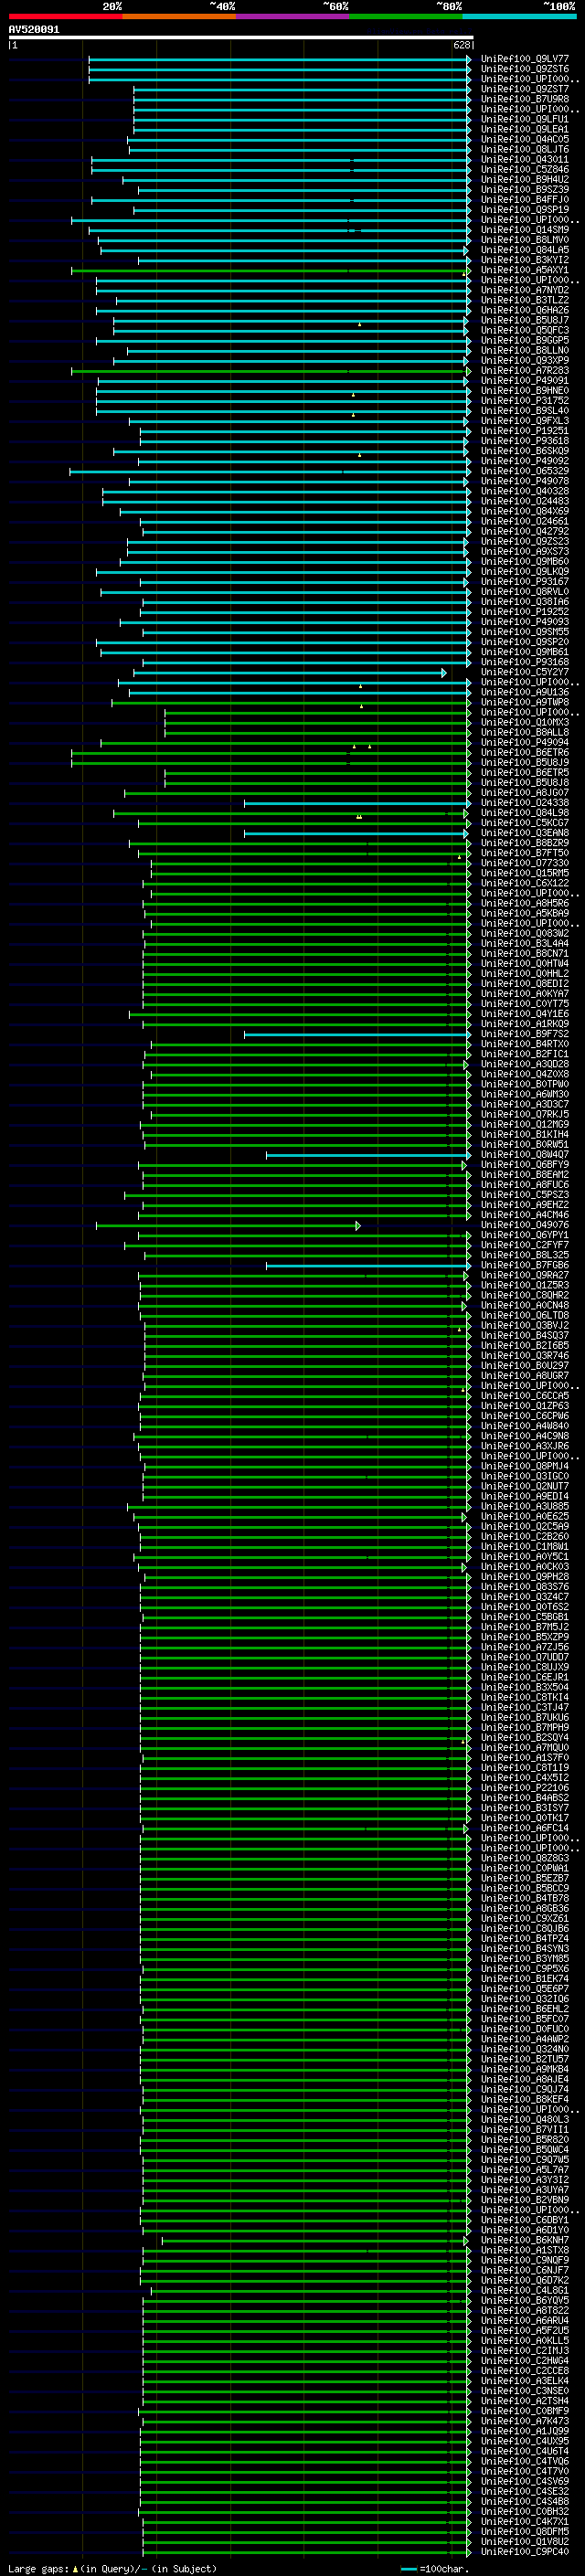Click UniRef100_C6X122 label
This screenshot has width=585, height=2576.
coord(525,884)
